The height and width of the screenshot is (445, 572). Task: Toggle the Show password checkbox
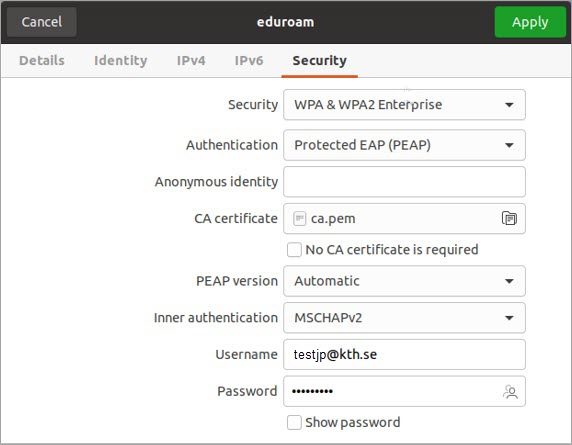click(294, 422)
